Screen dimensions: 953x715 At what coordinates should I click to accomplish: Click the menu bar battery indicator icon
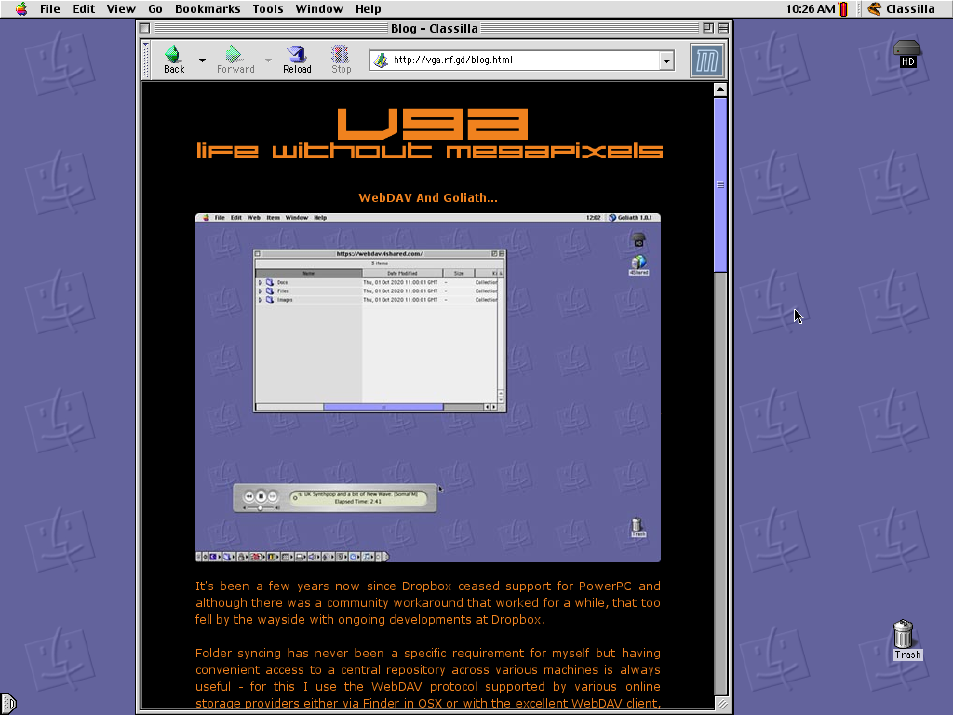coord(844,9)
